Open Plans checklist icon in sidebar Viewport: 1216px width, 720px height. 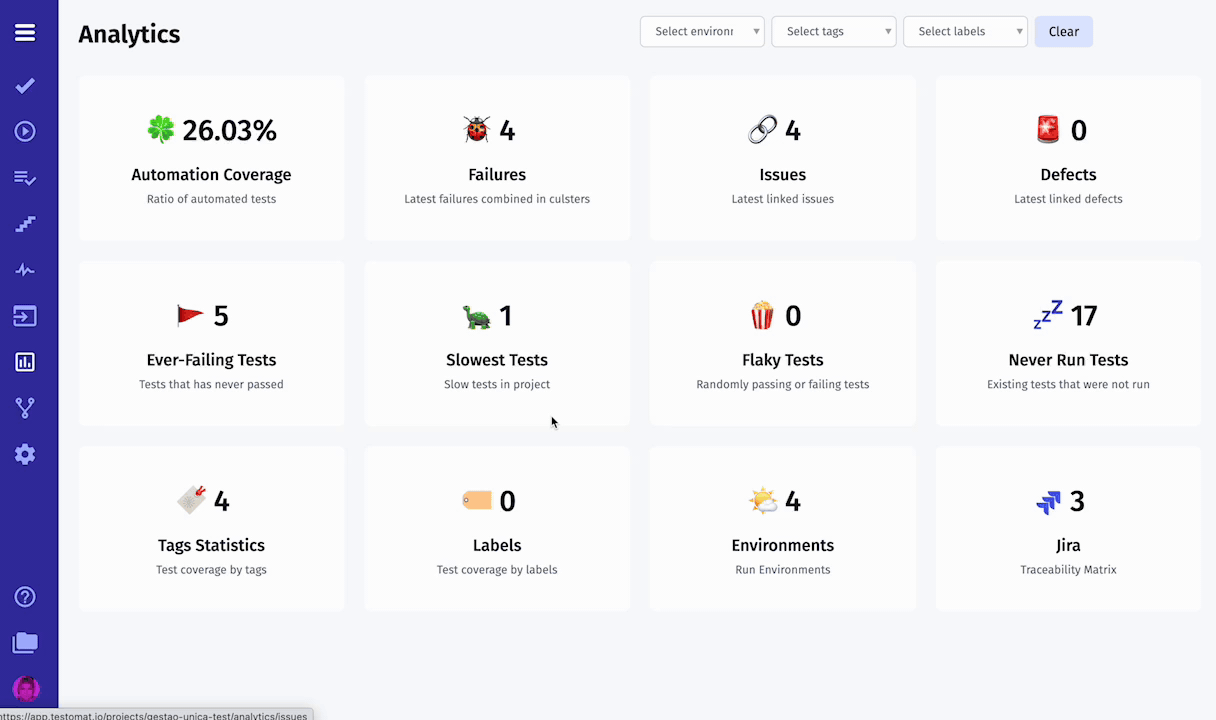pyautogui.click(x=25, y=178)
